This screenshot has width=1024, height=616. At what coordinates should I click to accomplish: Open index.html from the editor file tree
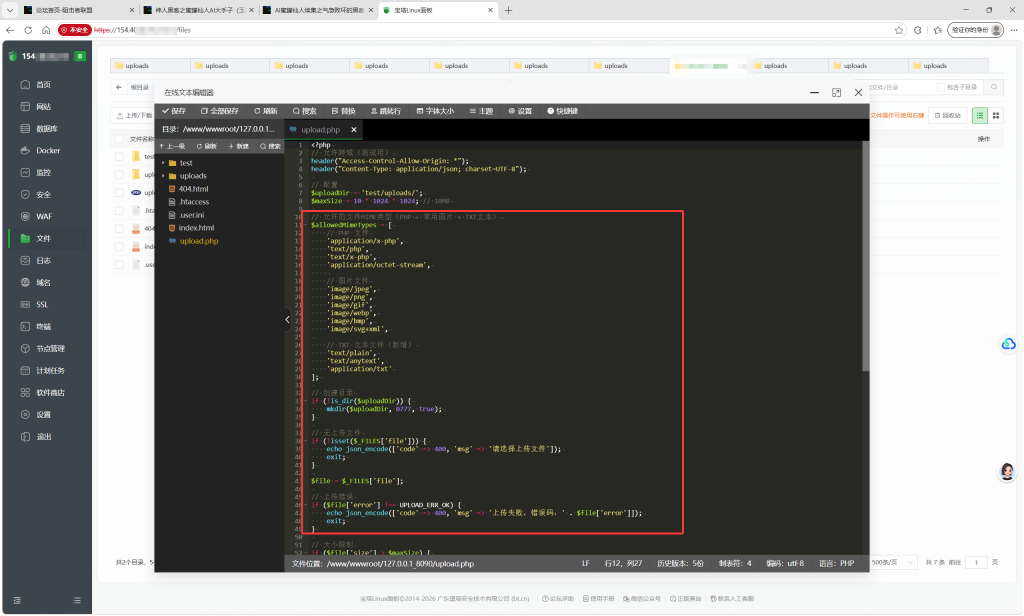(197, 228)
